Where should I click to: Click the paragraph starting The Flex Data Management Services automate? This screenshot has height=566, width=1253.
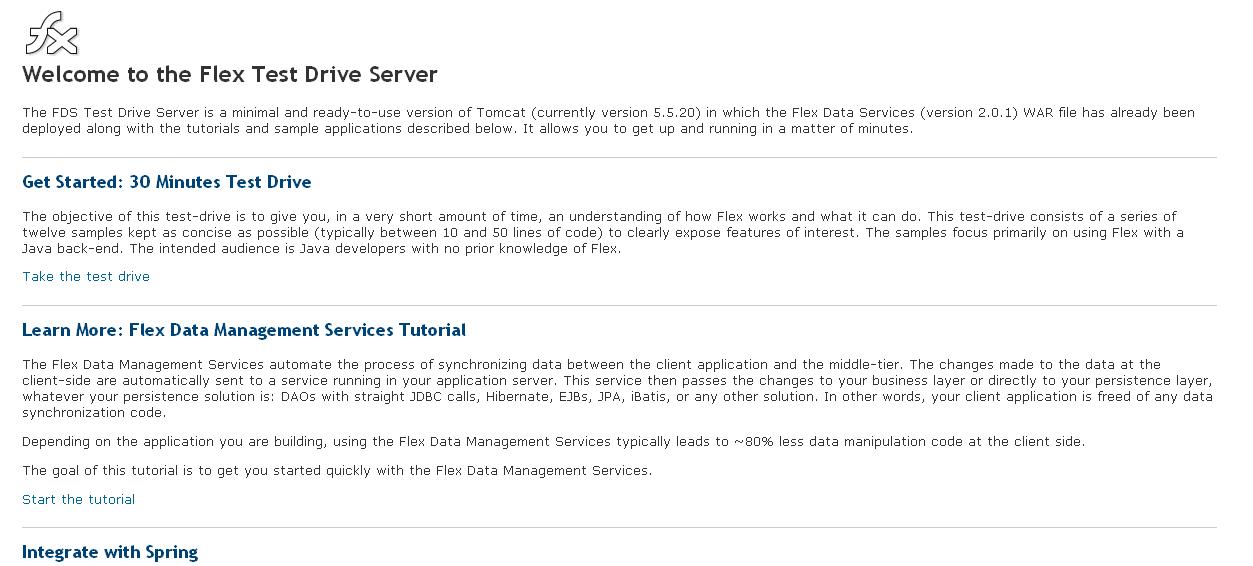pyautogui.click(x=617, y=388)
